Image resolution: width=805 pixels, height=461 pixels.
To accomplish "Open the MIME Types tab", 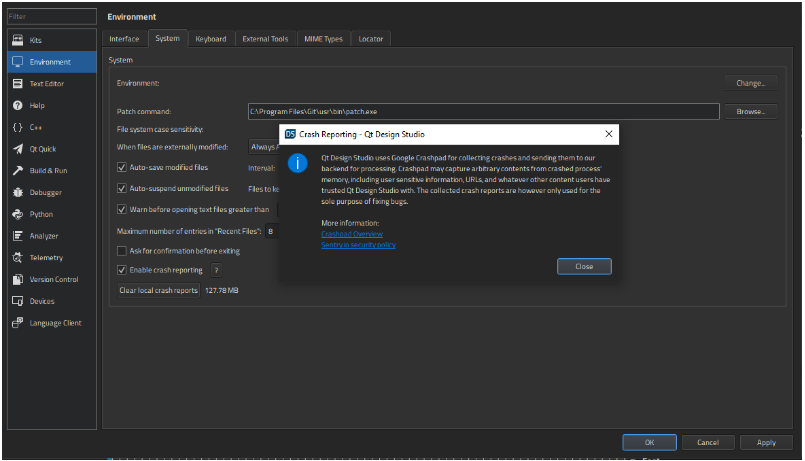I will coord(323,39).
